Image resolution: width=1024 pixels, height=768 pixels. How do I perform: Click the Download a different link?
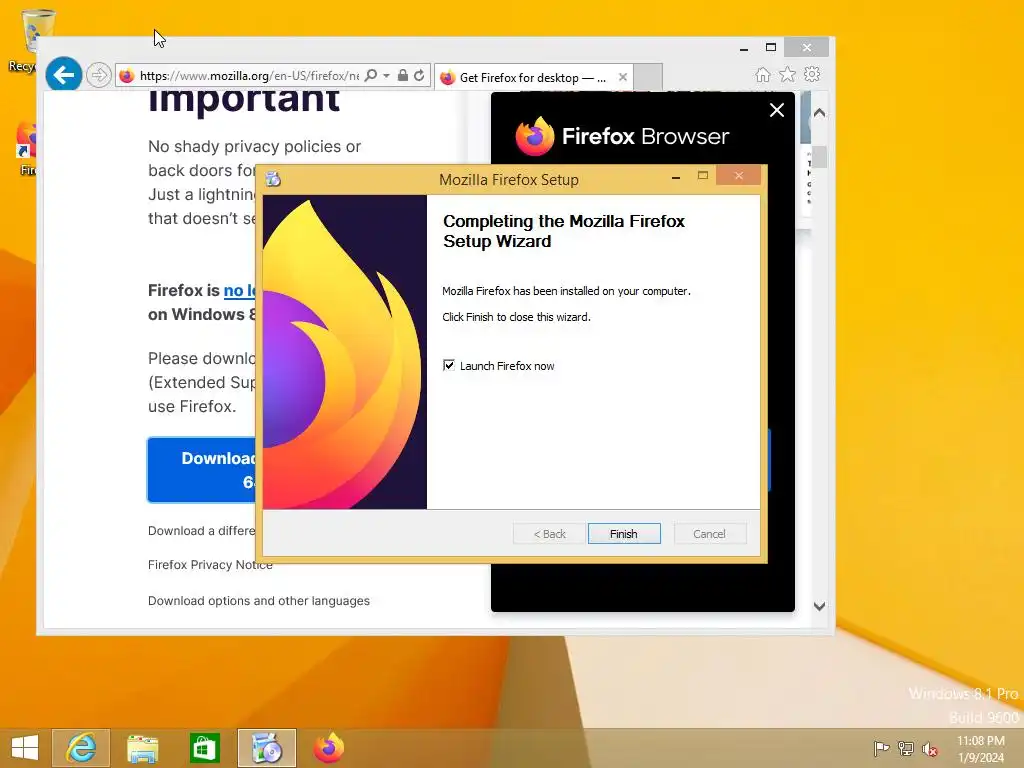(x=202, y=530)
